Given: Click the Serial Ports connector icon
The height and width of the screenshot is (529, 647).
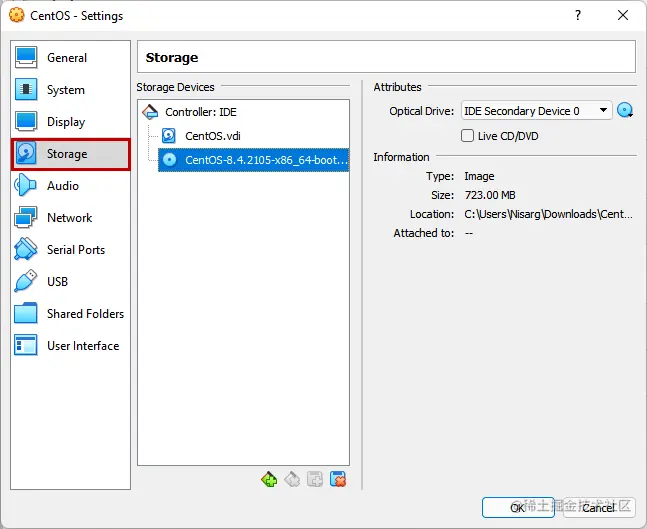Looking at the screenshot, I should pyautogui.click(x=26, y=249).
